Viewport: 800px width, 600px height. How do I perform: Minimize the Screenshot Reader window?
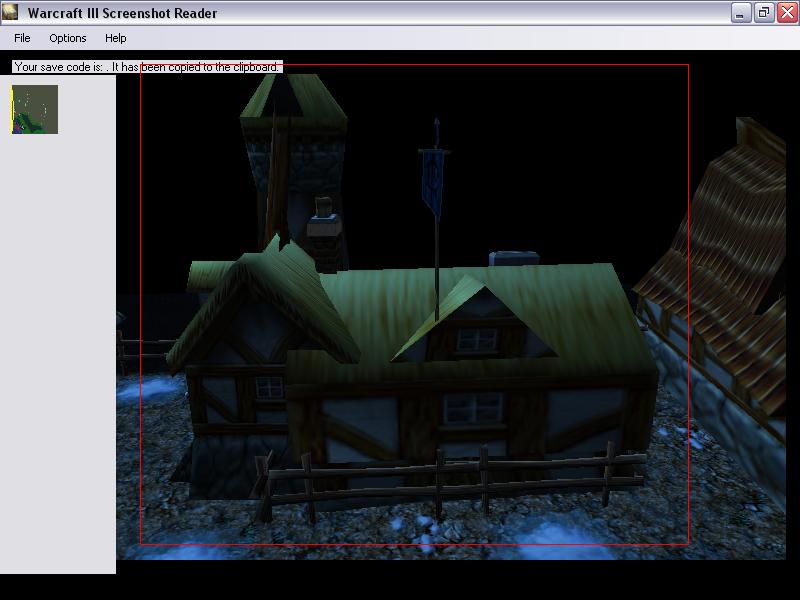tap(740, 13)
